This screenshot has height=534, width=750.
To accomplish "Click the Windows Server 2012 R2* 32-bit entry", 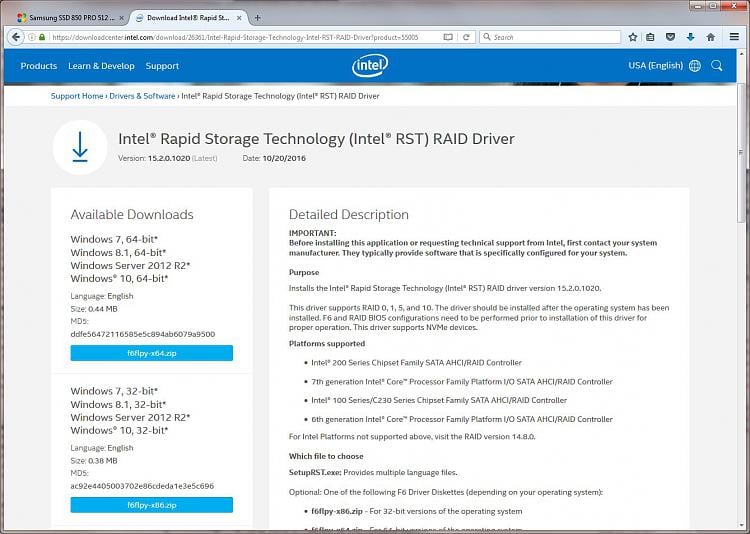I will (130, 417).
